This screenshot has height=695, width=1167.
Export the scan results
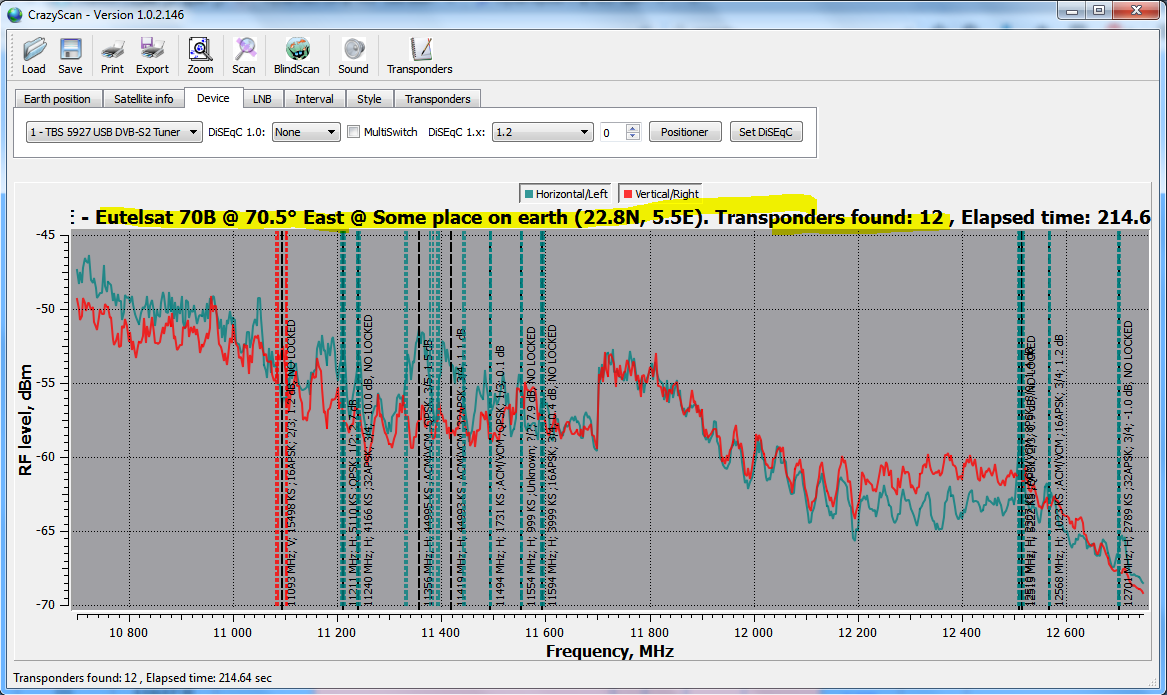click(152, 55)
